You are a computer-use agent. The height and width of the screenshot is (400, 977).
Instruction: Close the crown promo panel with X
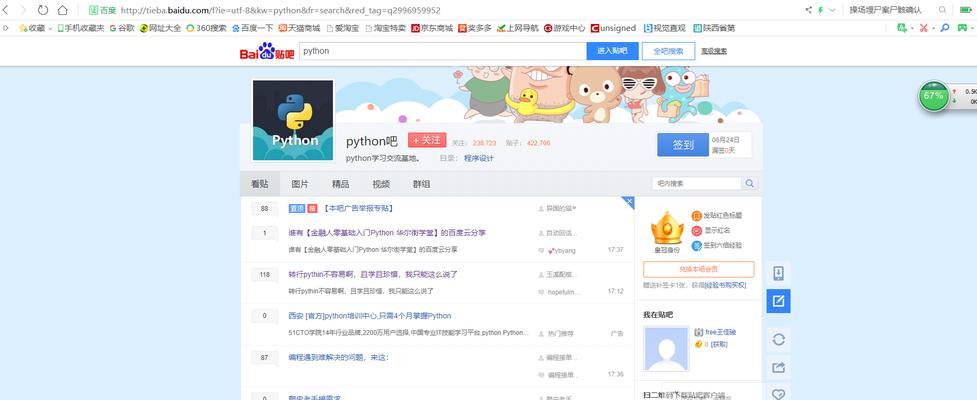click(x=629, y=201)
